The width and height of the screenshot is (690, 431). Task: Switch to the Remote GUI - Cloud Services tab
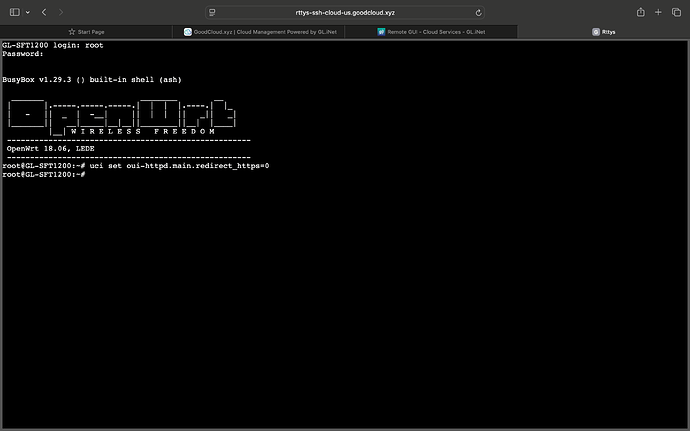tap(431, 32)
